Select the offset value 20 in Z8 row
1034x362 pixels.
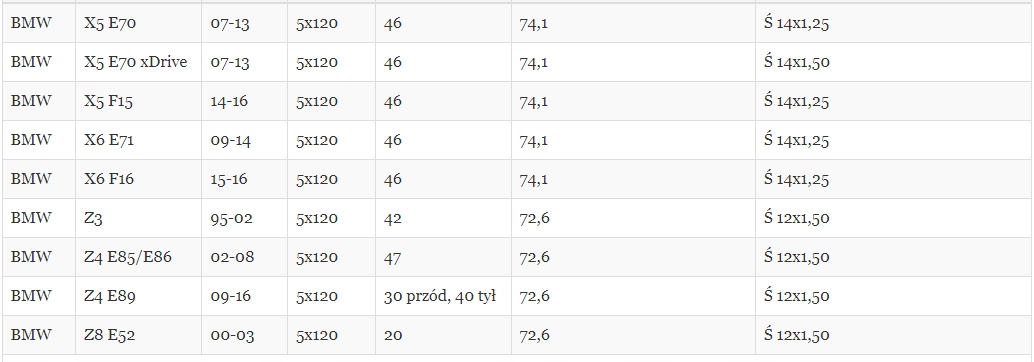tap(393, 335)
